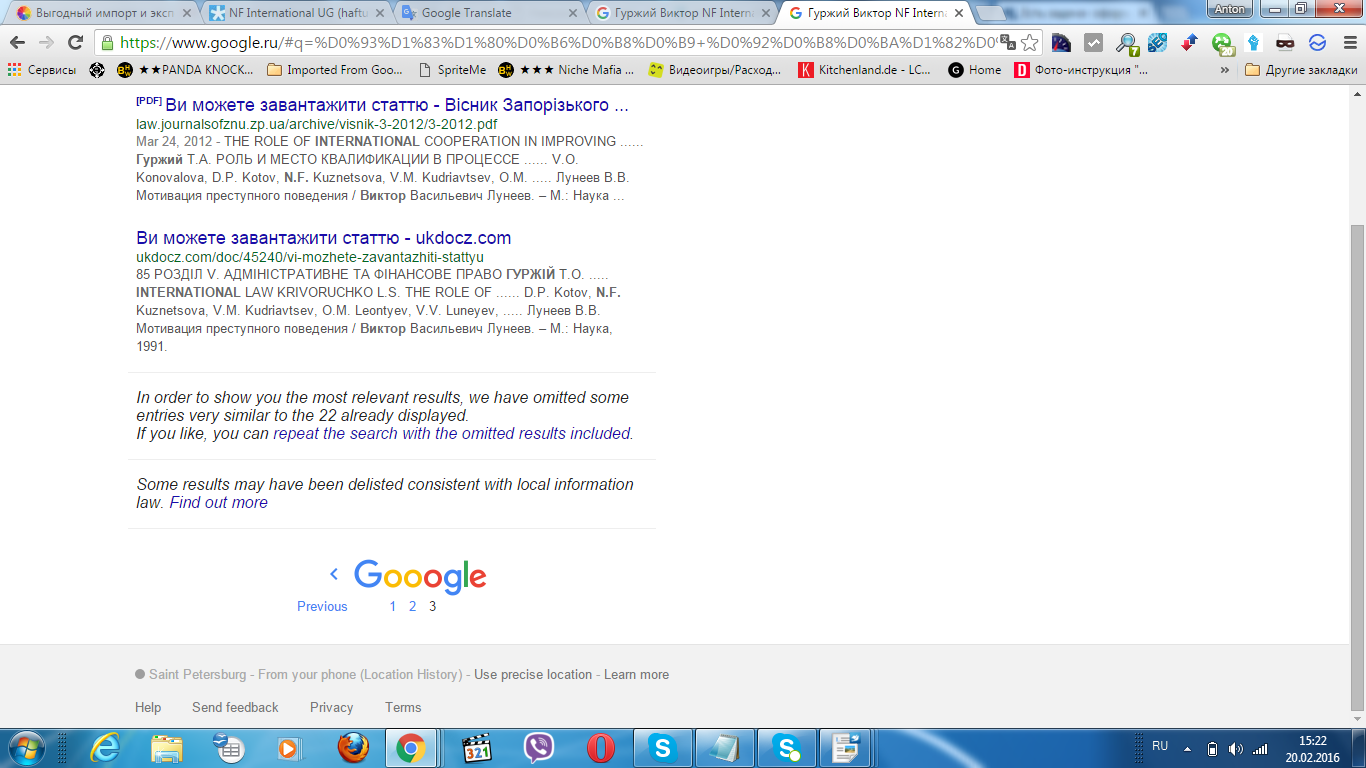
Task: Launch Internet Explorer from the taskbar
Action: (105, 748)
